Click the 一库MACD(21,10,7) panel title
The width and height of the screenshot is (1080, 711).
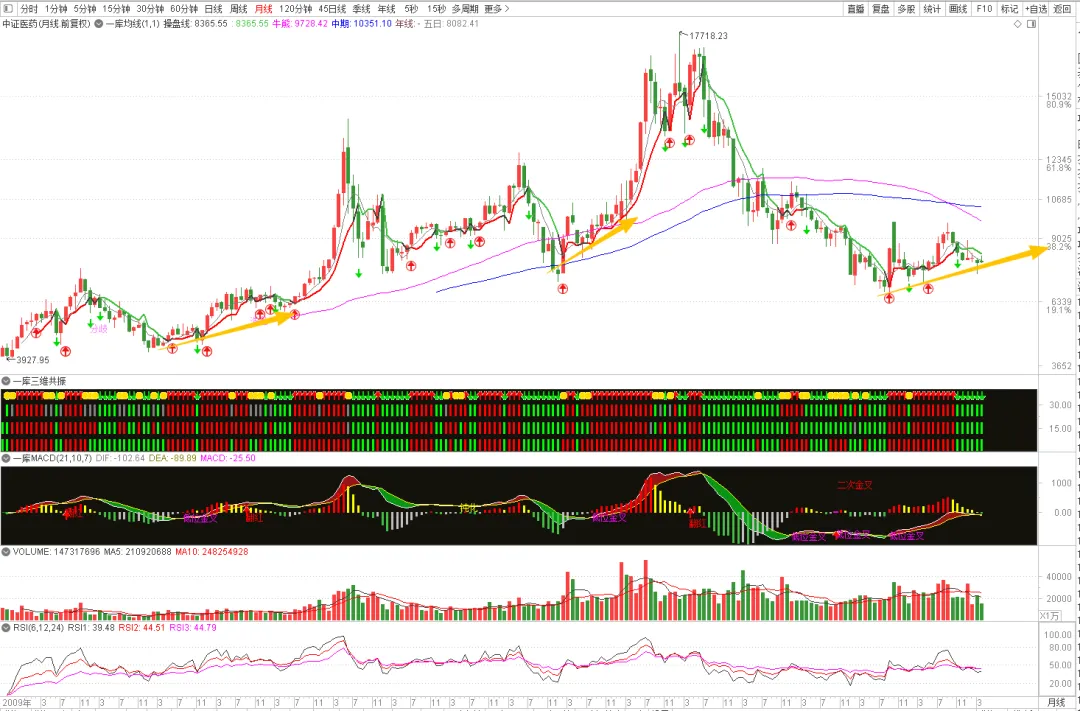point(52,458)
